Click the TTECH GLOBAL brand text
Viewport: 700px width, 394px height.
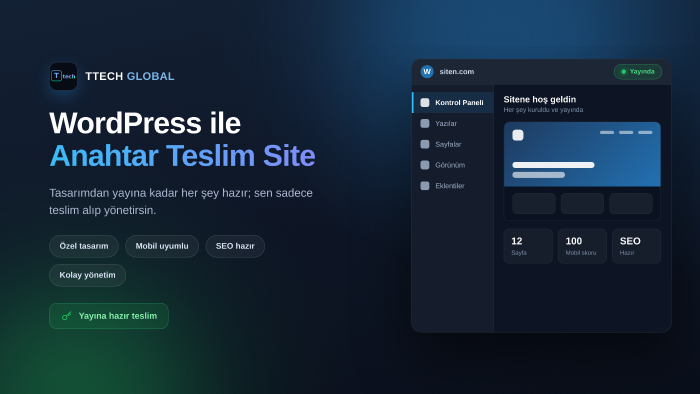tap(129, 76)
